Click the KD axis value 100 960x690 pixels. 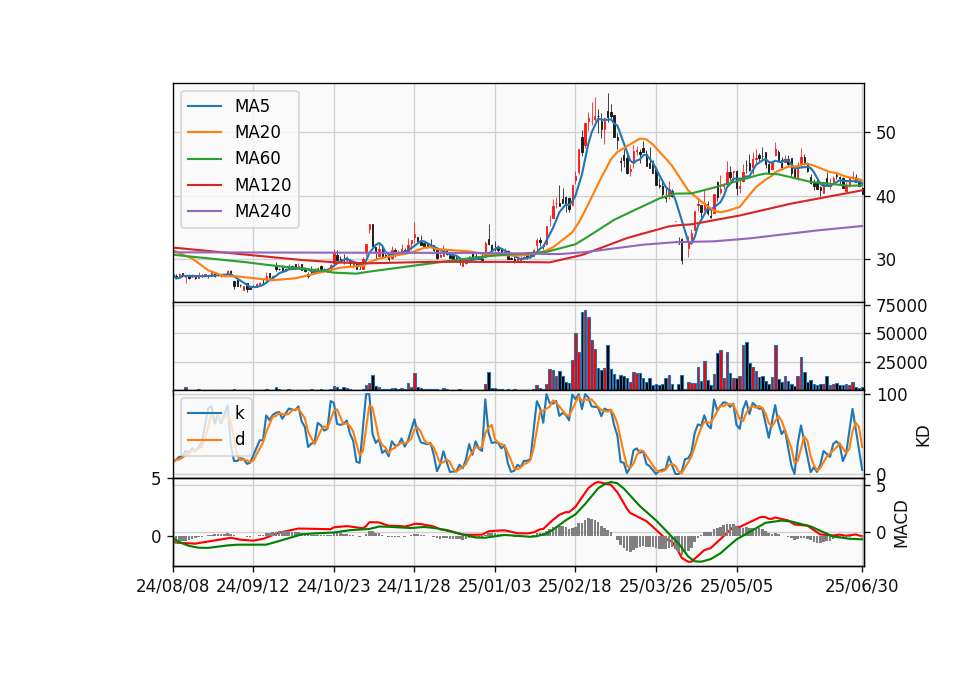click(891, 396)
